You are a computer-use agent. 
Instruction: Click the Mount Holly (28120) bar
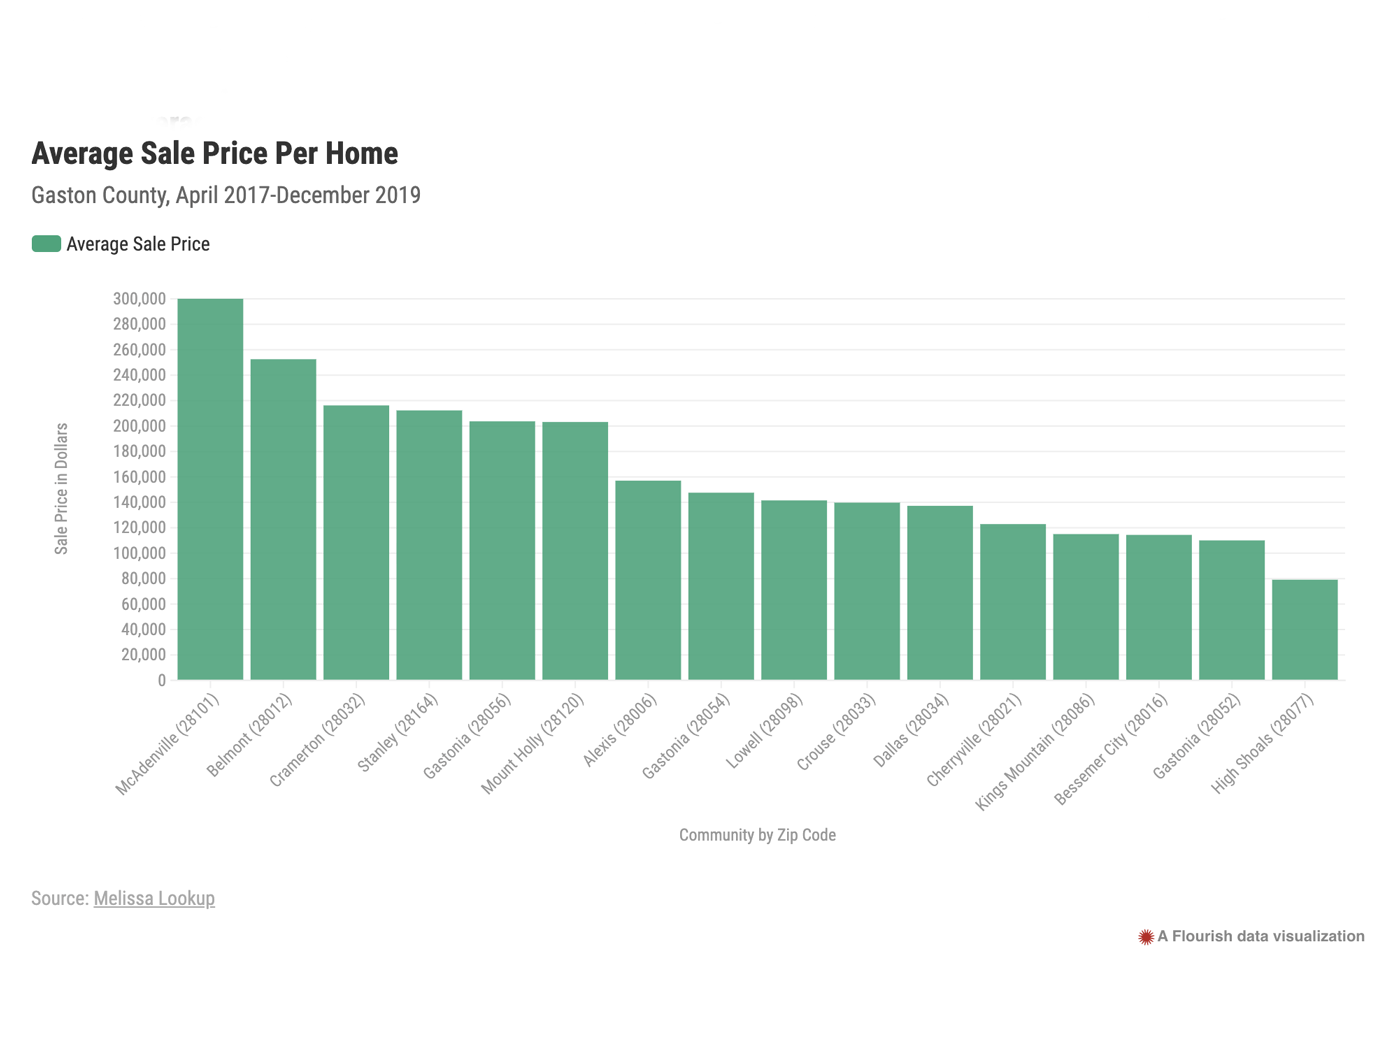[x=575, y=551]
